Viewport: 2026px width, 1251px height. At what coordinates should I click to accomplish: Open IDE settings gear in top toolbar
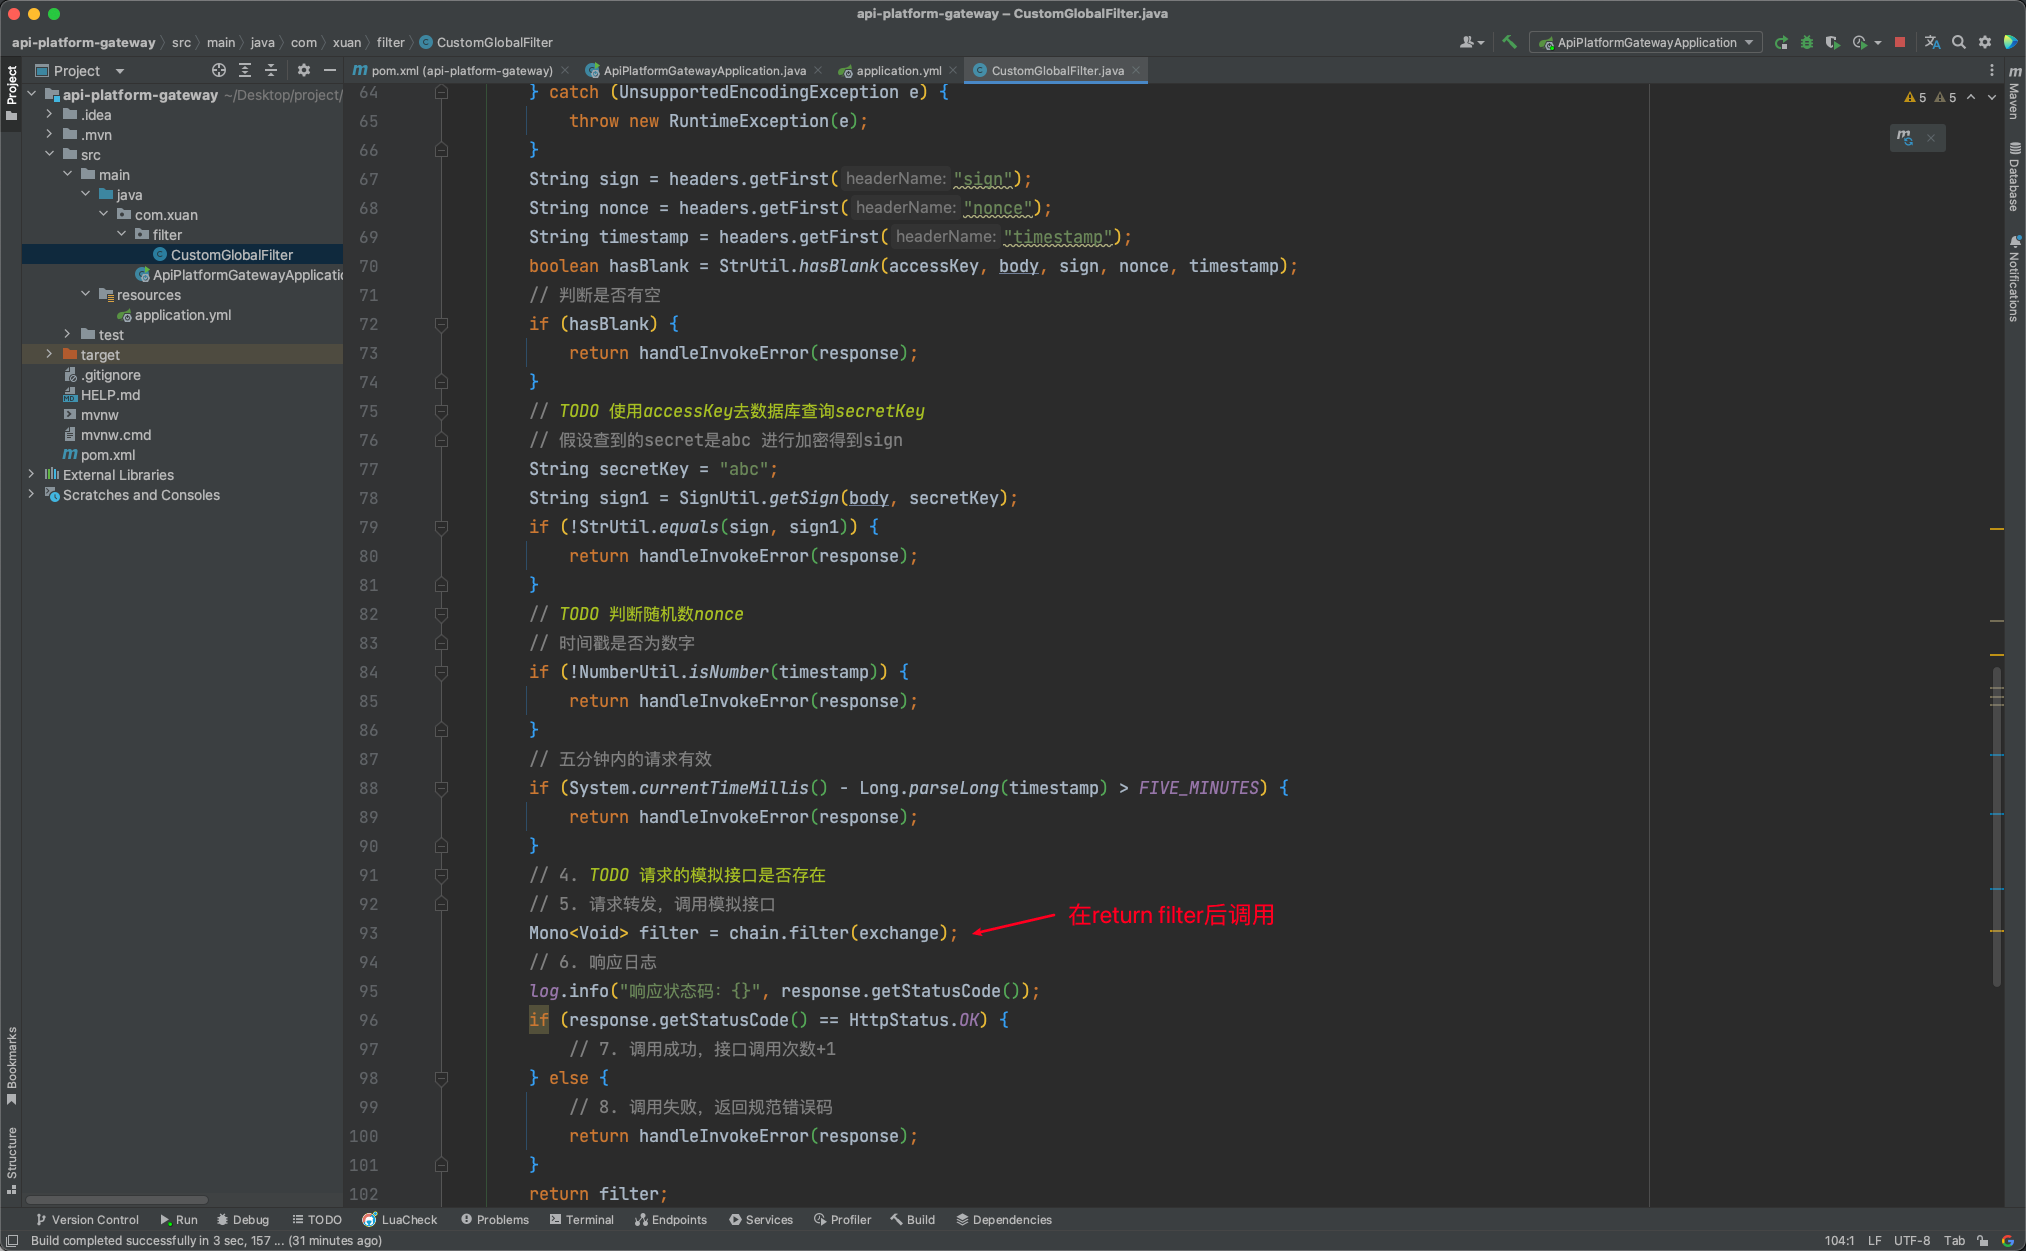pyautogui.click(x=1985, y=42)
